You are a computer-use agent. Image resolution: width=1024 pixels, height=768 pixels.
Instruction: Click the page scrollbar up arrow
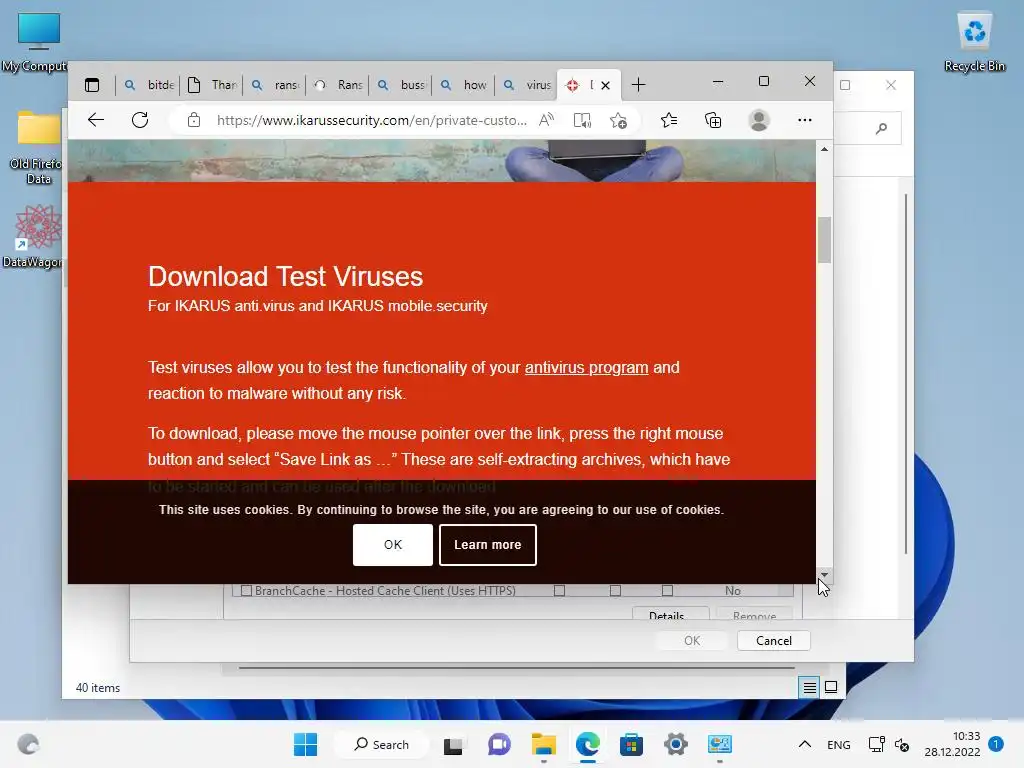pyautogui.click(x=824, y=149)
